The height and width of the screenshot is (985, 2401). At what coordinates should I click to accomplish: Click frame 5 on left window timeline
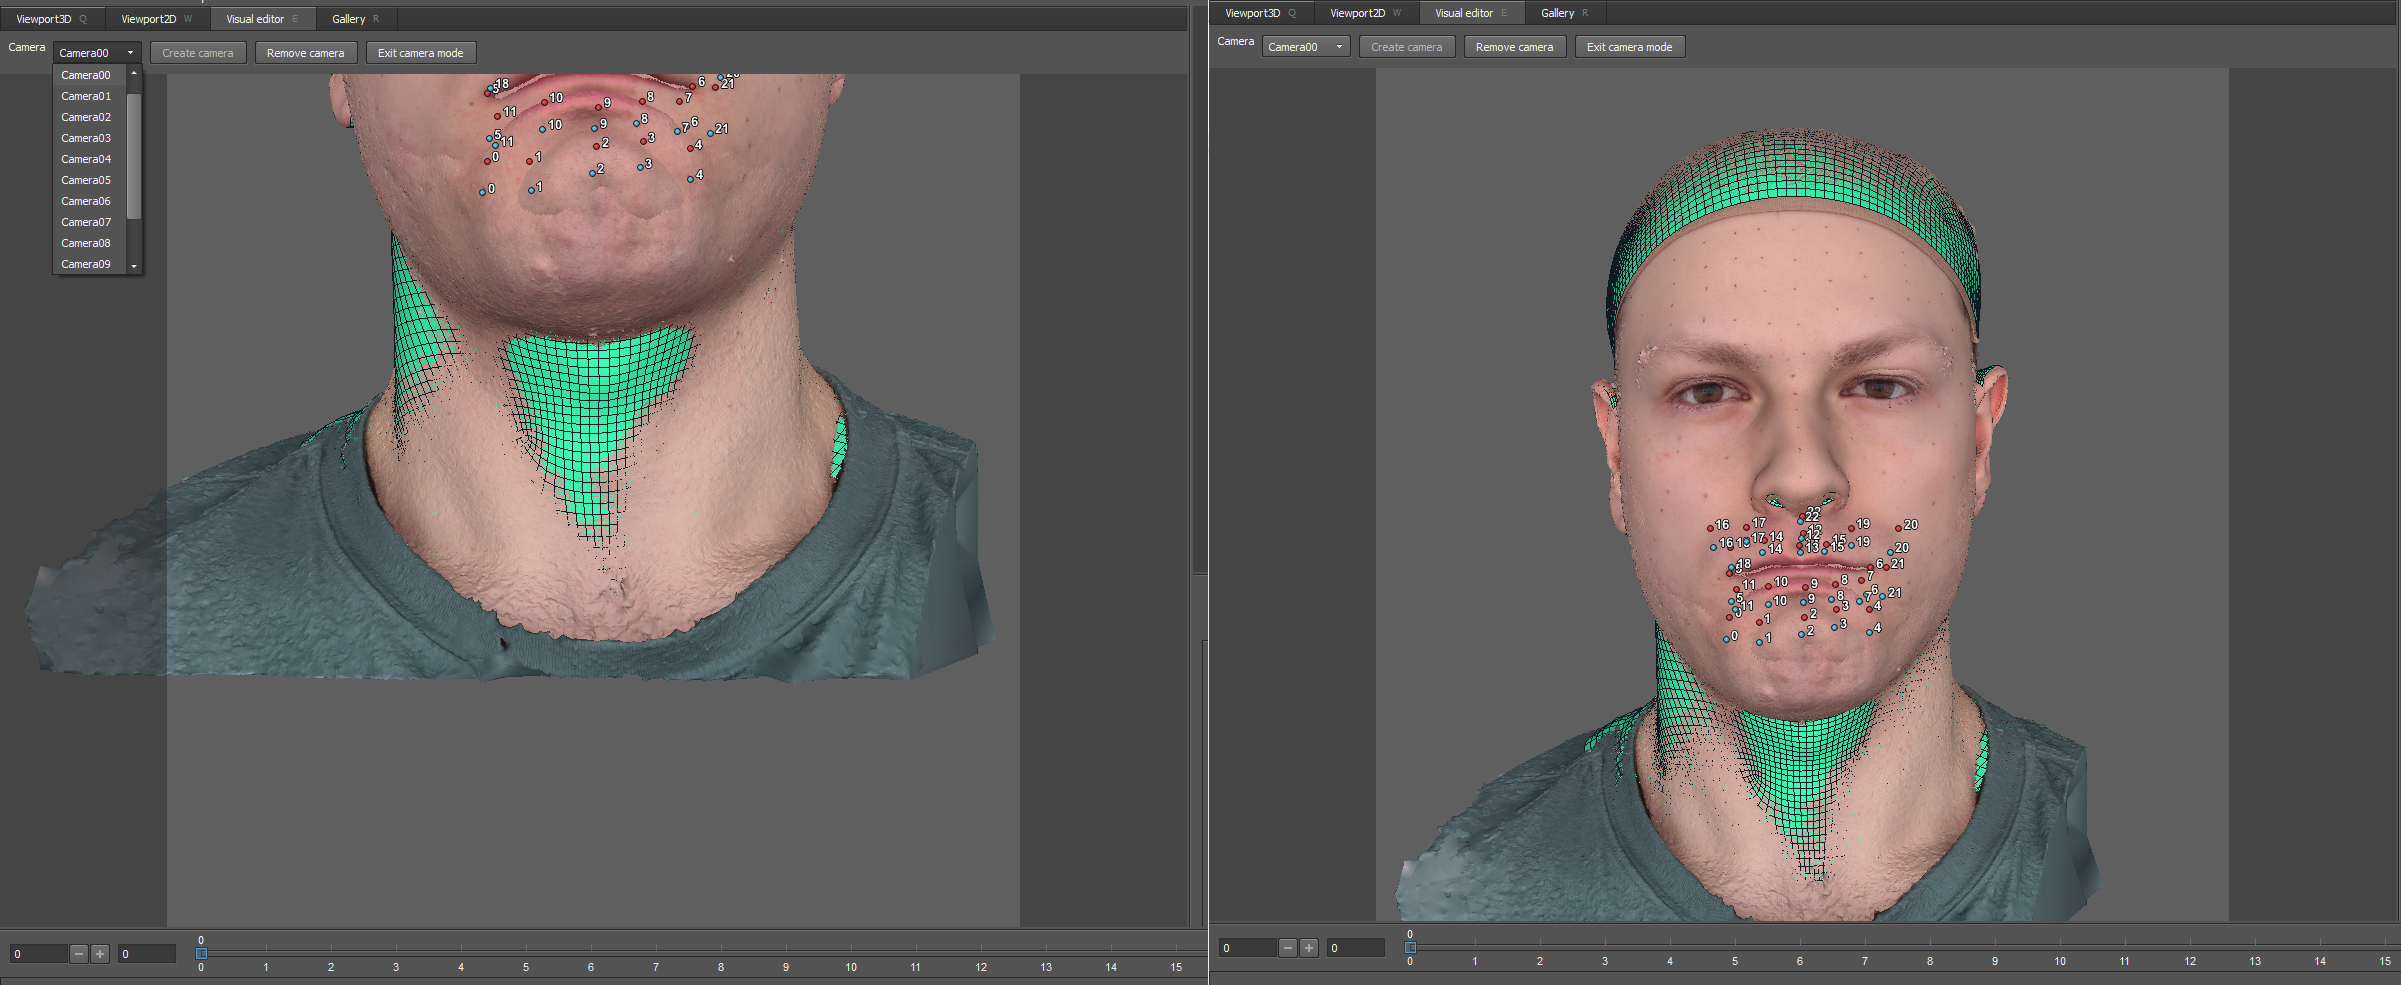click(526, 967)
